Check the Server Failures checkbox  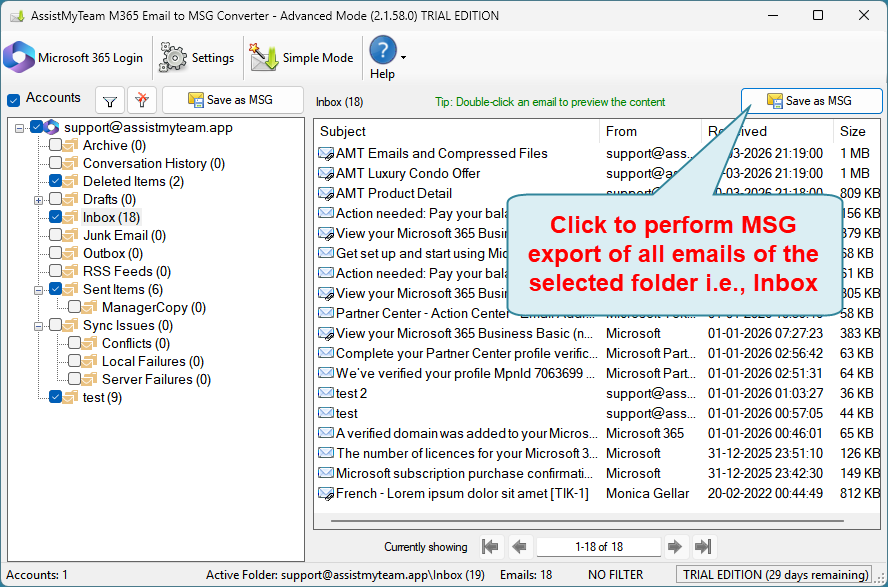(74, 379)
